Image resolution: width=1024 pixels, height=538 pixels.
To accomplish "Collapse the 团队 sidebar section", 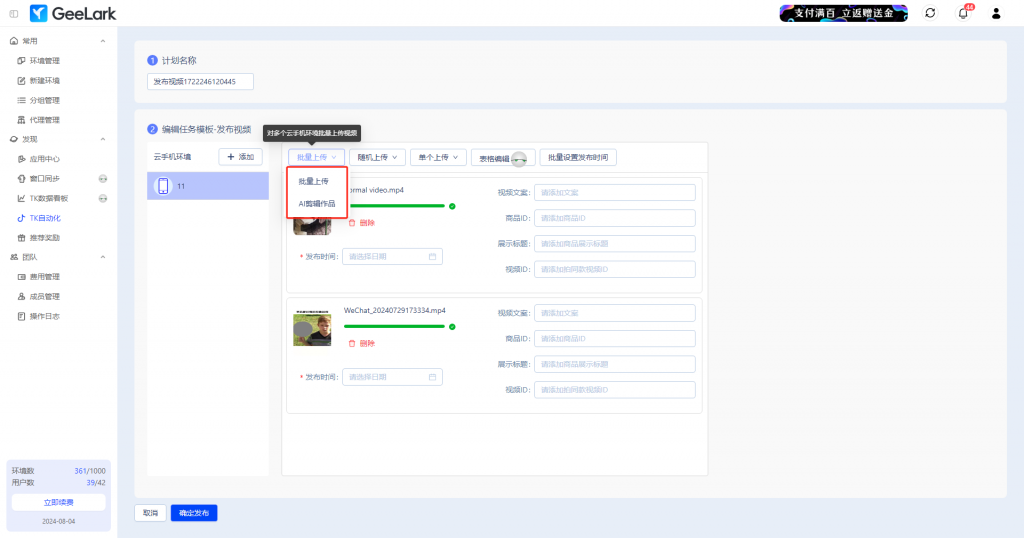I will (103, 257).
